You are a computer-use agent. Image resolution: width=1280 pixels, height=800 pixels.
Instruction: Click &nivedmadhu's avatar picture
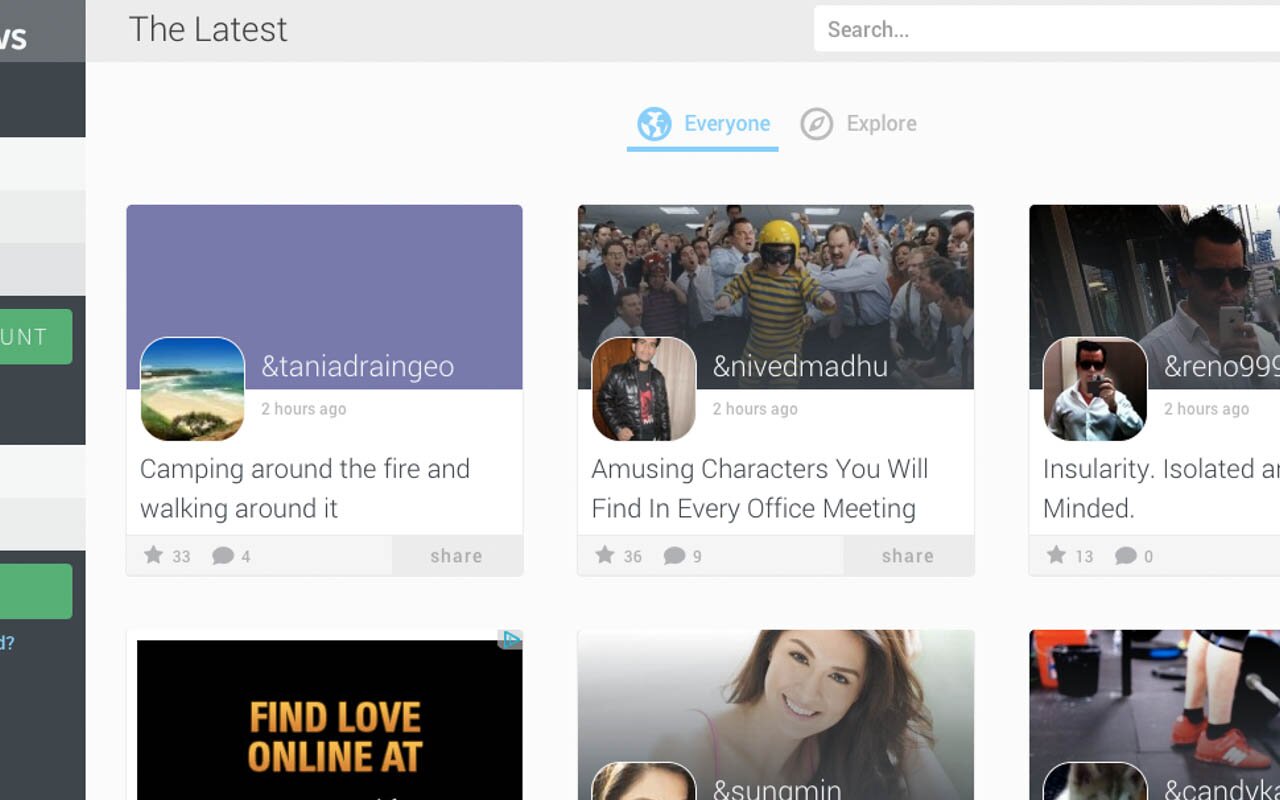pos(644,389)
